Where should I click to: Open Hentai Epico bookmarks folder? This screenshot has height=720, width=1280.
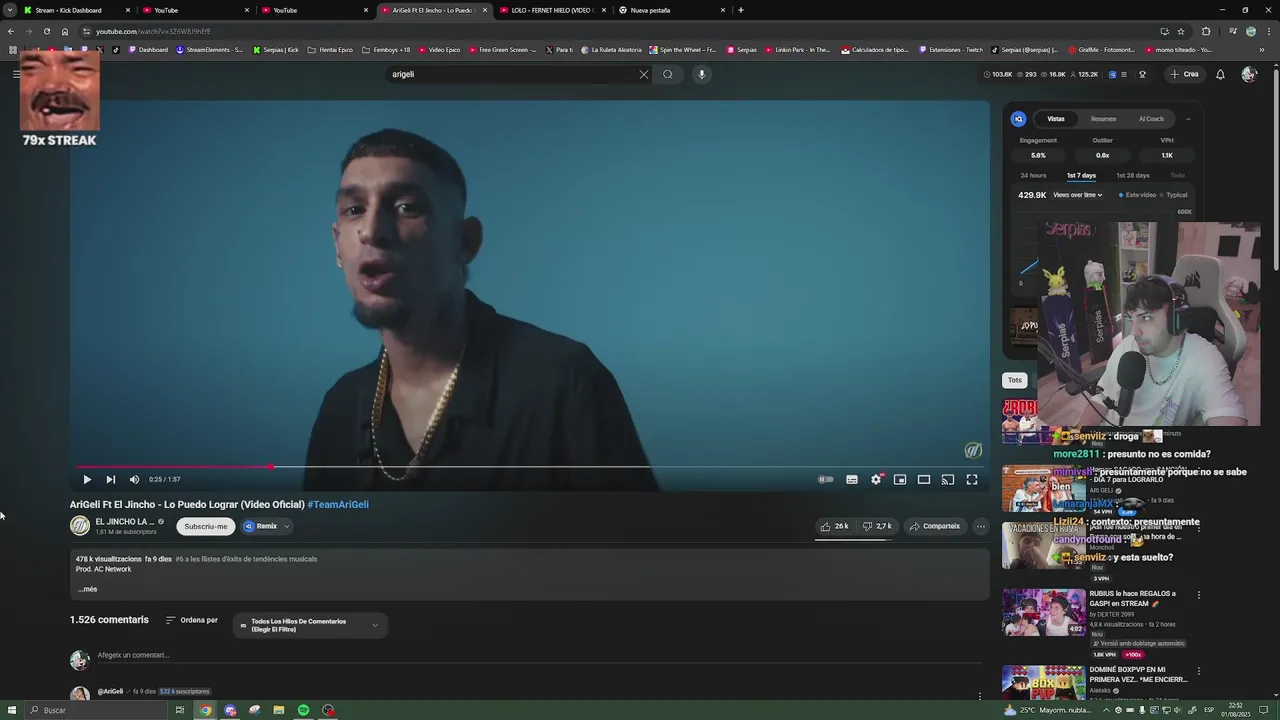pyautogui.click(x=330, y=49)
